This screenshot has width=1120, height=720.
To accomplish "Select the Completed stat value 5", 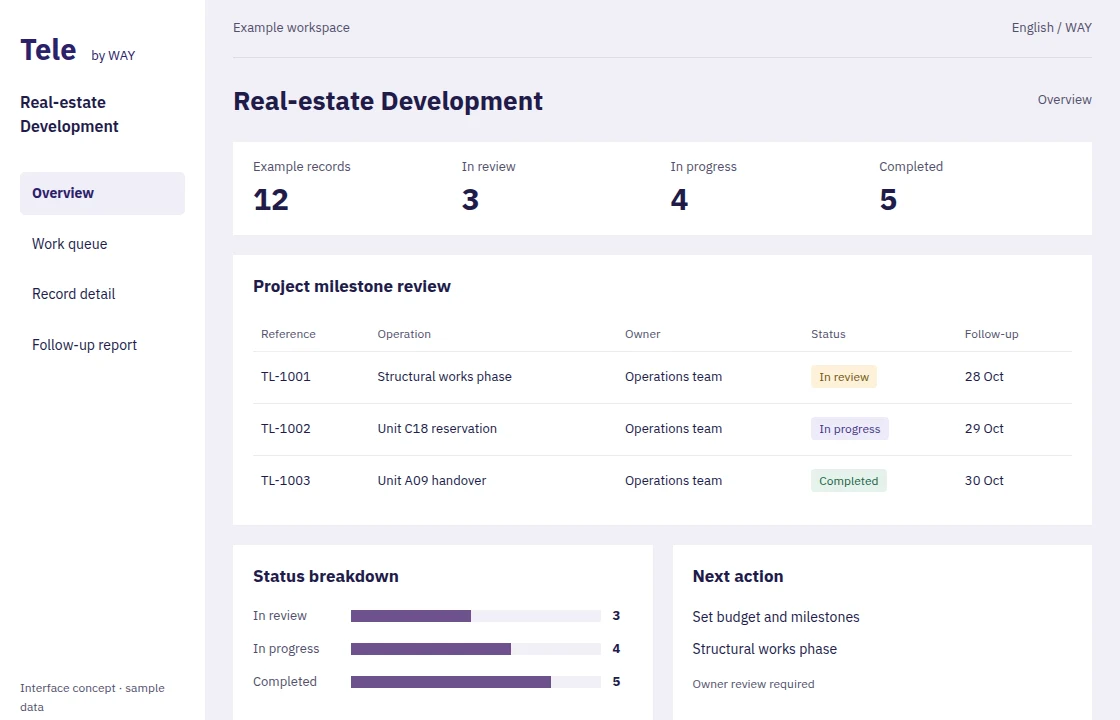I will click(x=888, y=199).
